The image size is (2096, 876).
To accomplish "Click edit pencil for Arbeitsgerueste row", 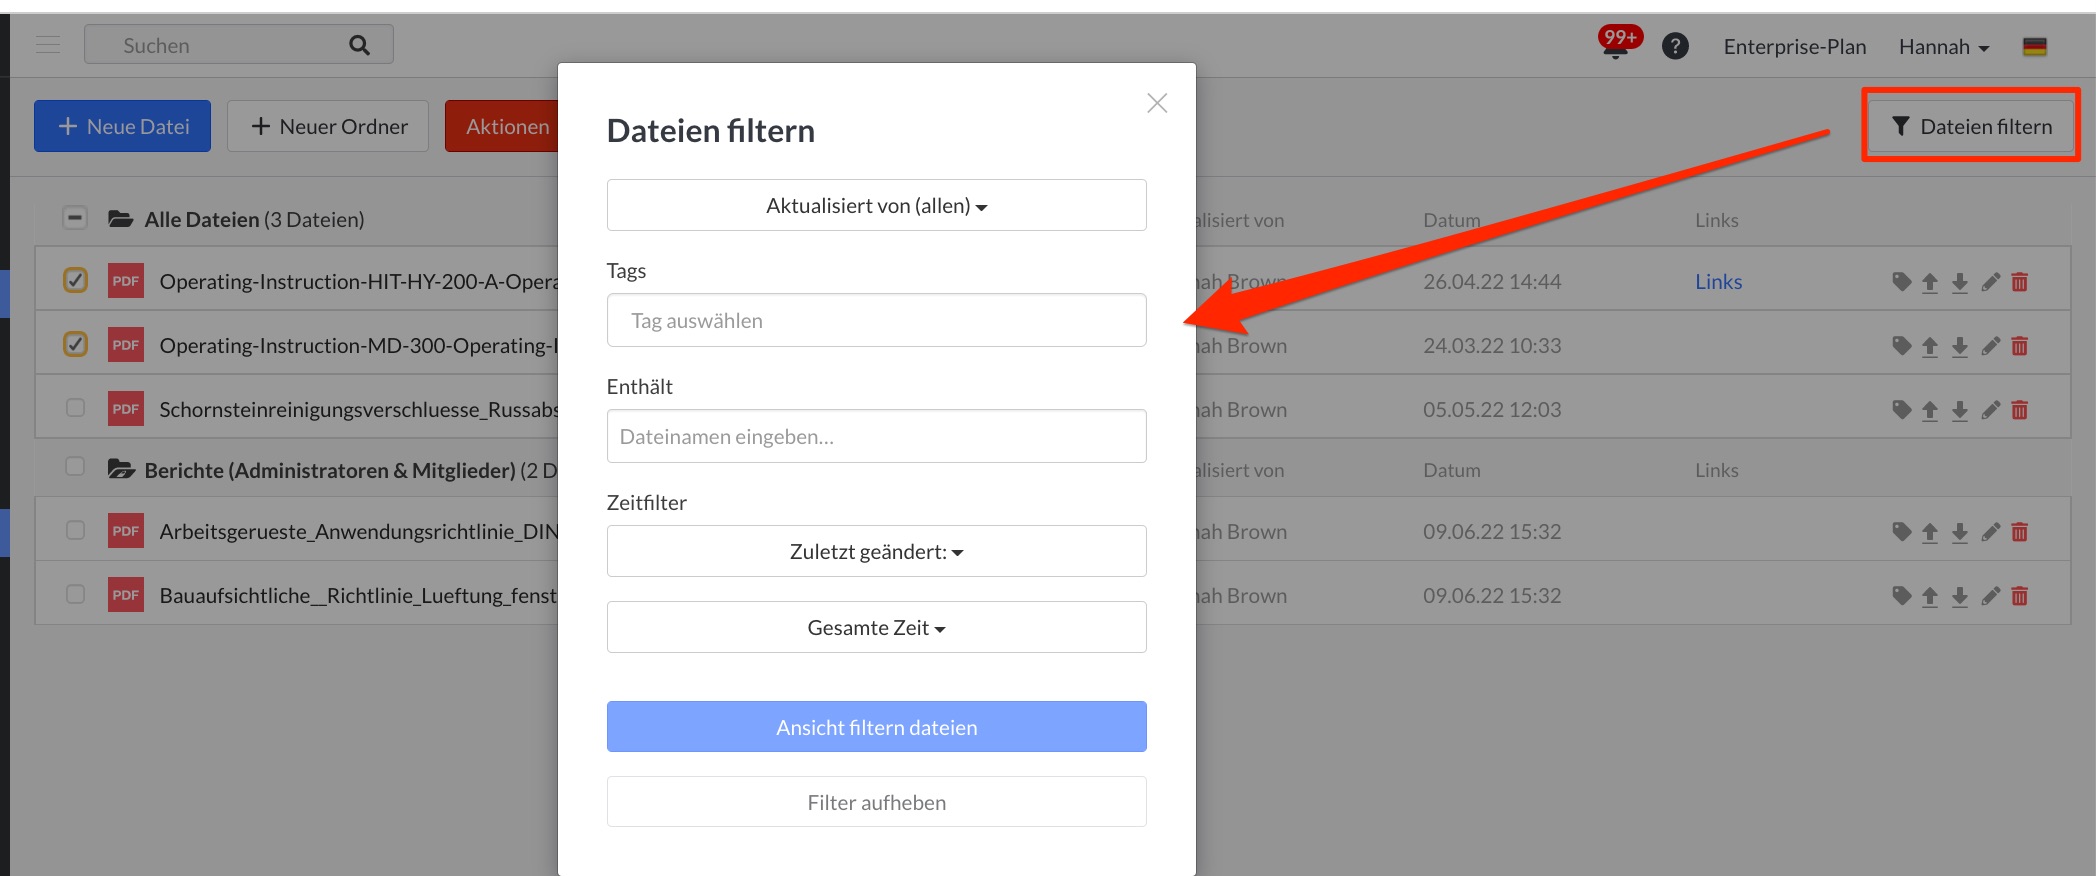I will [1990, 532].
